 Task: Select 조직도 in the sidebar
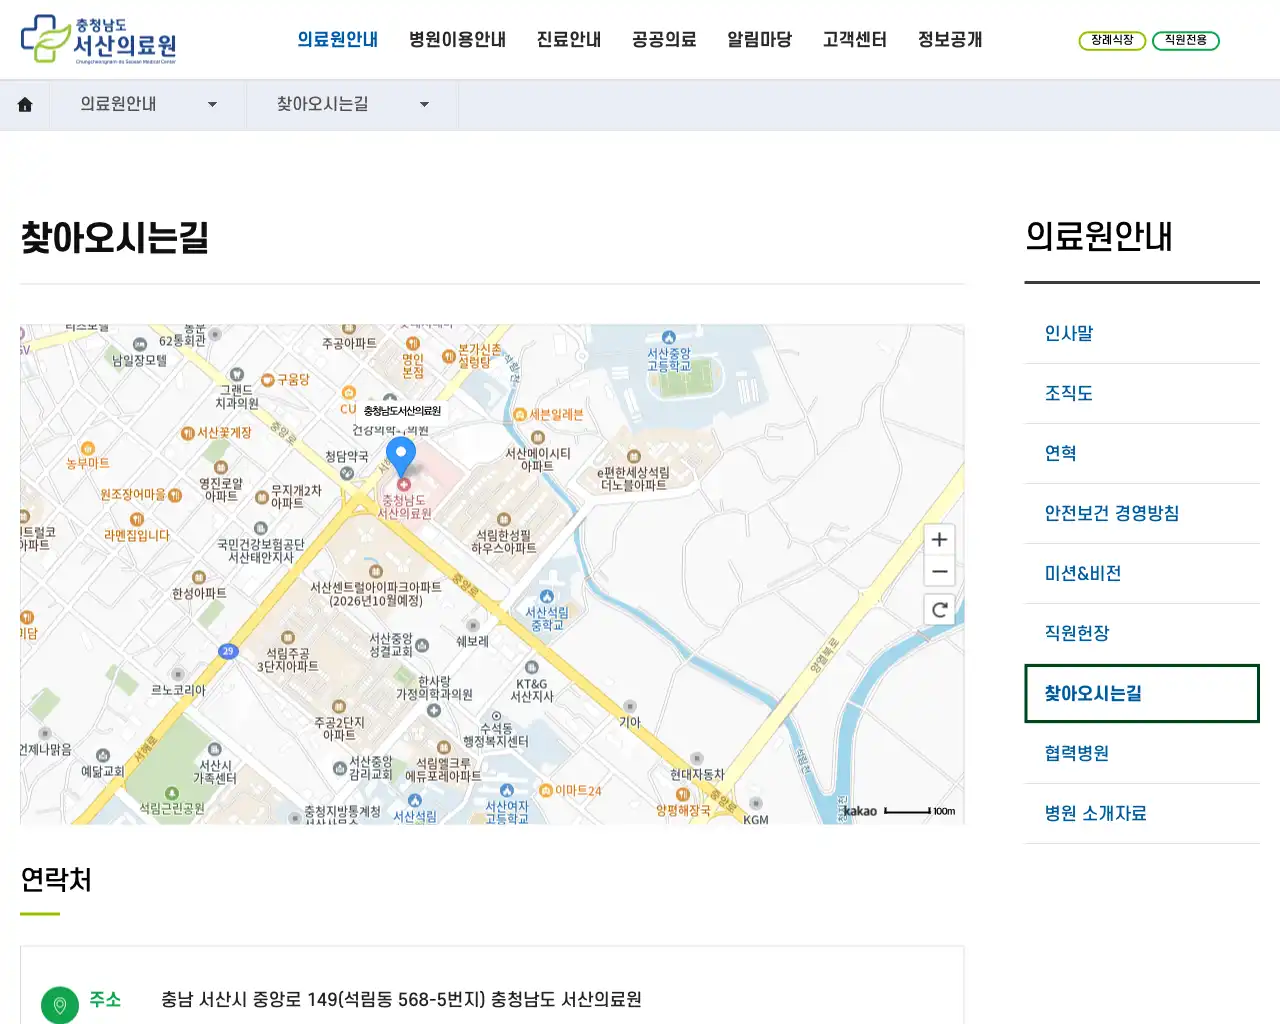point(1066,393)
